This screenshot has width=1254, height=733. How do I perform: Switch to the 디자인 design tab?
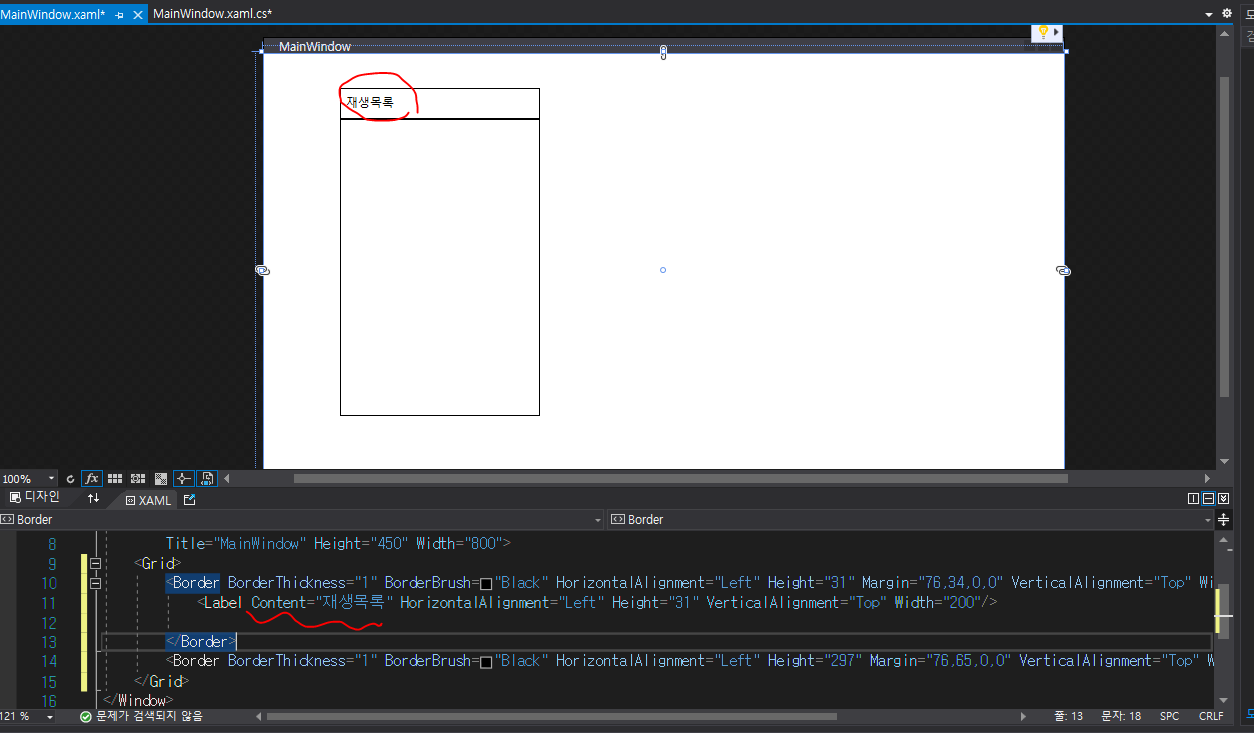[x=34, y=497]
